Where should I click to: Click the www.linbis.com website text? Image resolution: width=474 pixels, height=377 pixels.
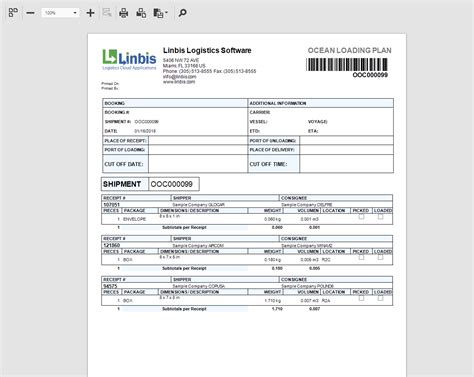(179, 82)
